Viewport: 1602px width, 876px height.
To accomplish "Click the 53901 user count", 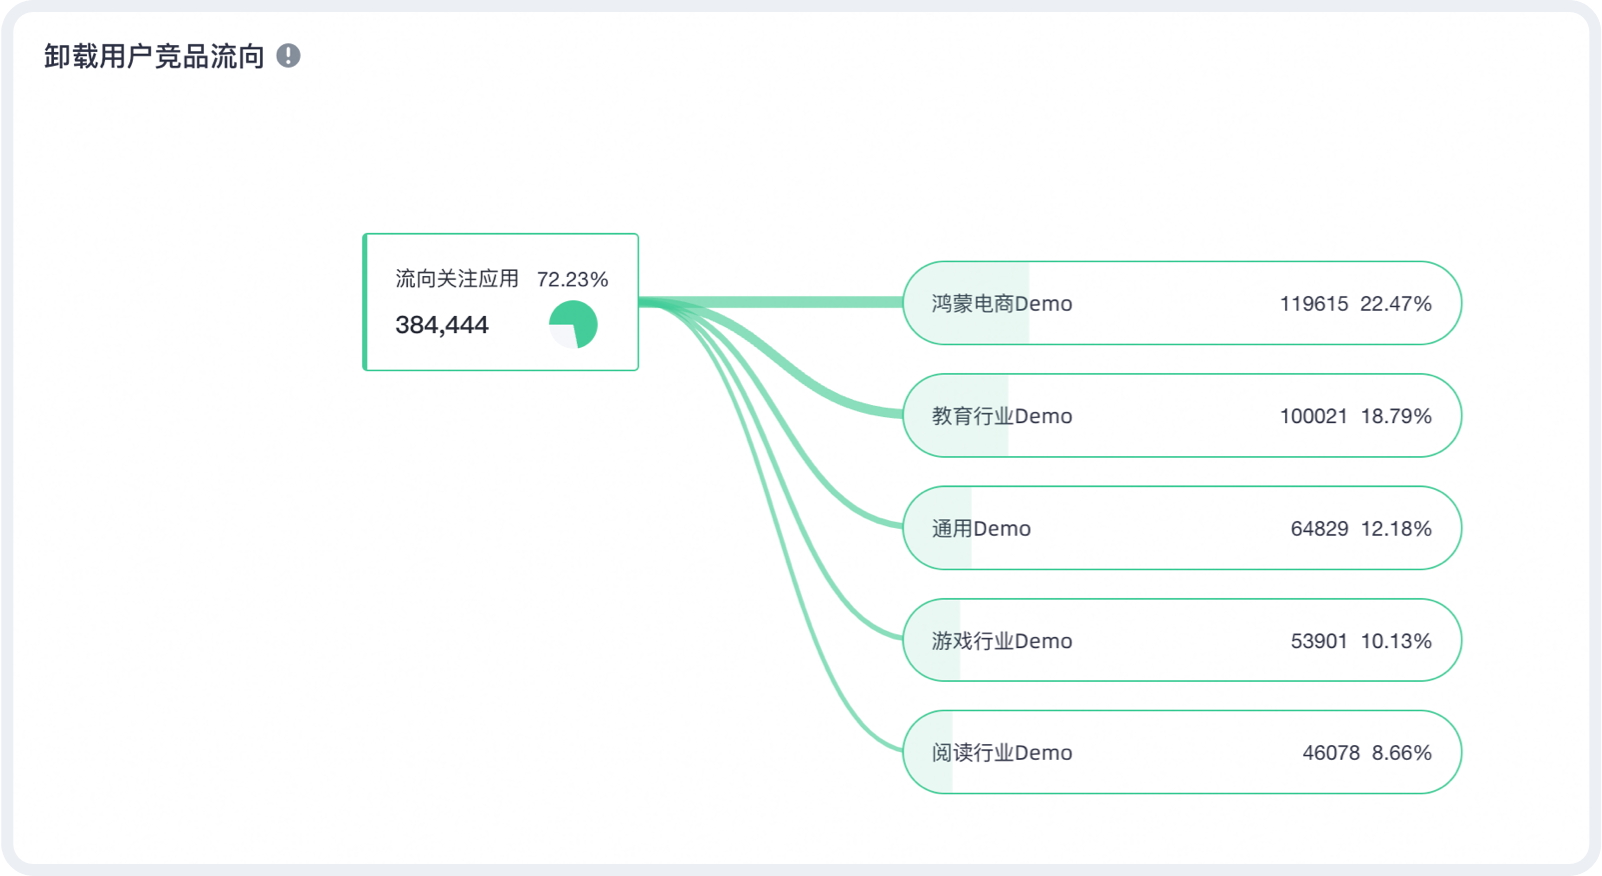I will point(1319,641).
